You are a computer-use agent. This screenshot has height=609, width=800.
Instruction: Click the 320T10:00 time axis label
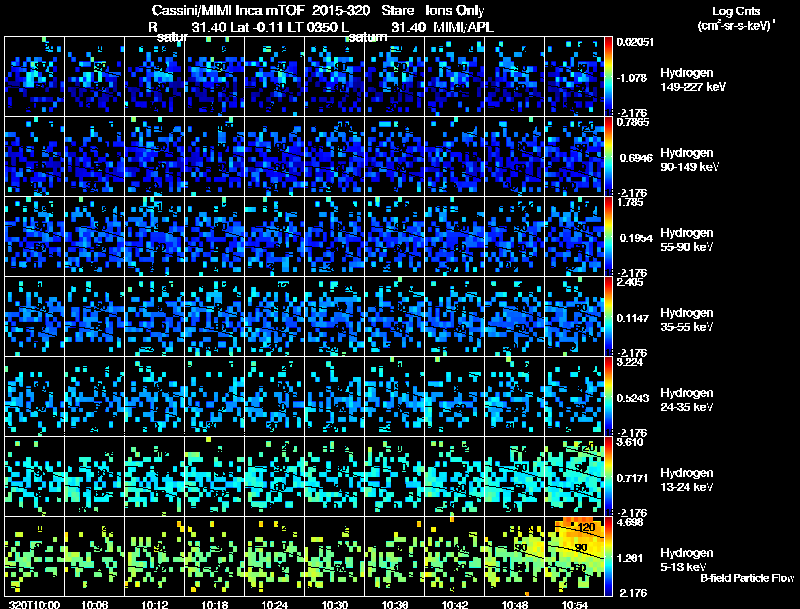(35, 604)
